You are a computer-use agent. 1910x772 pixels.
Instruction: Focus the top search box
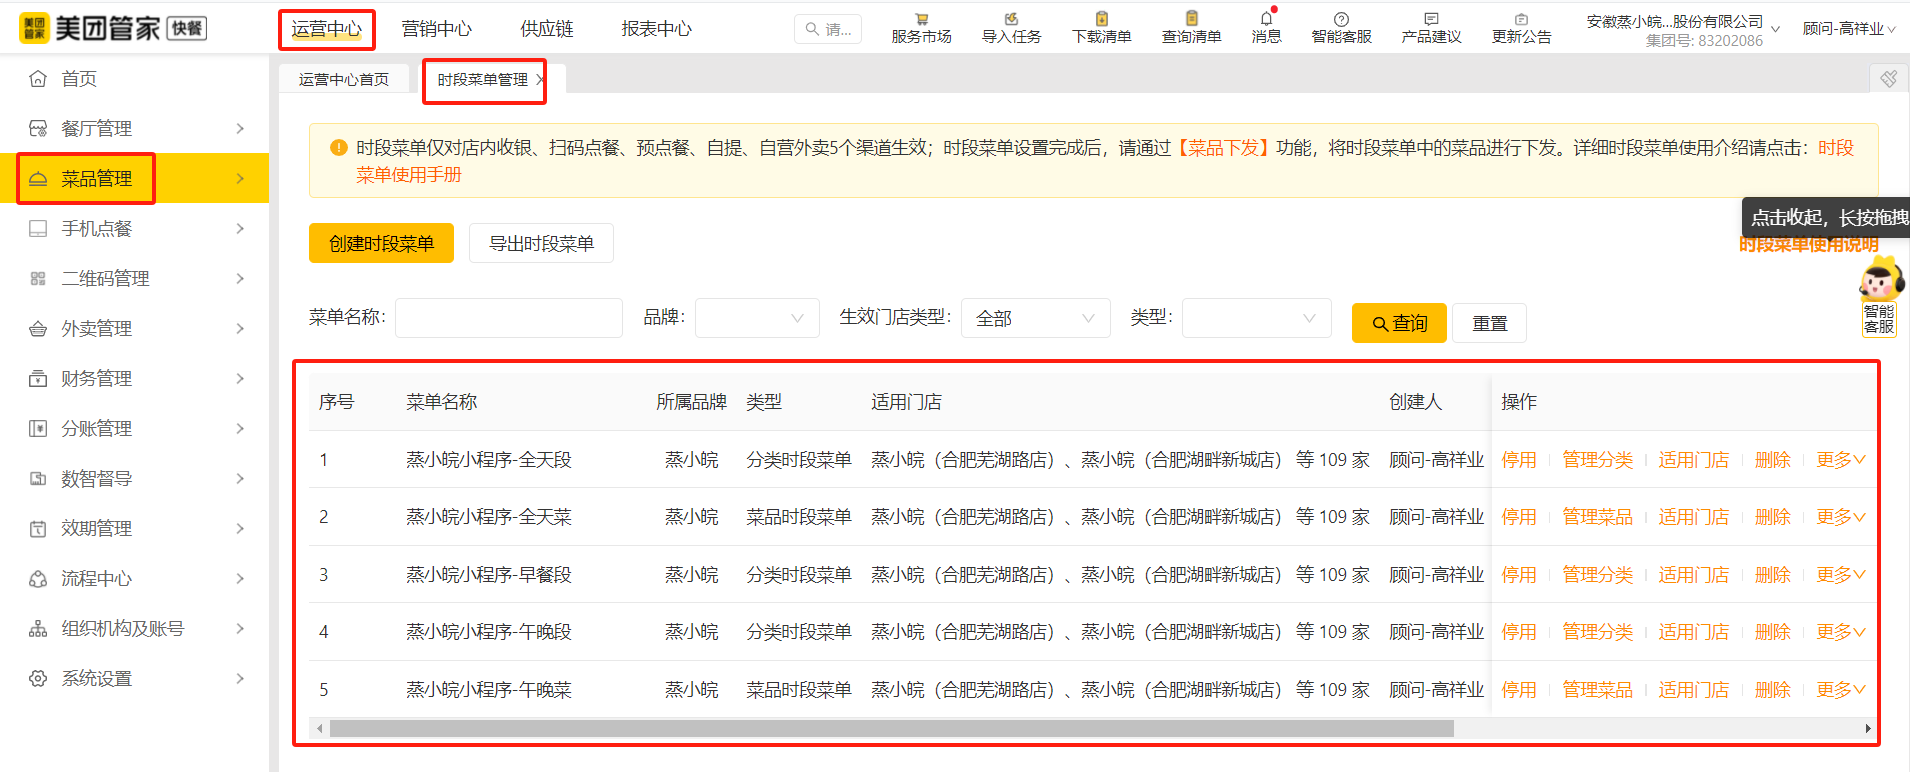click(x=828, y=29)
